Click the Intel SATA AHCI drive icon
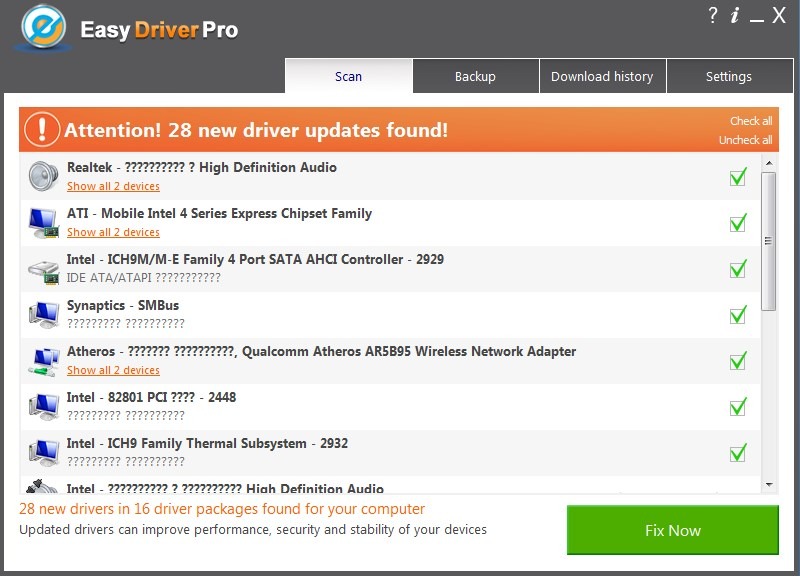The image size is (800, 576). [x=43, y=270]
